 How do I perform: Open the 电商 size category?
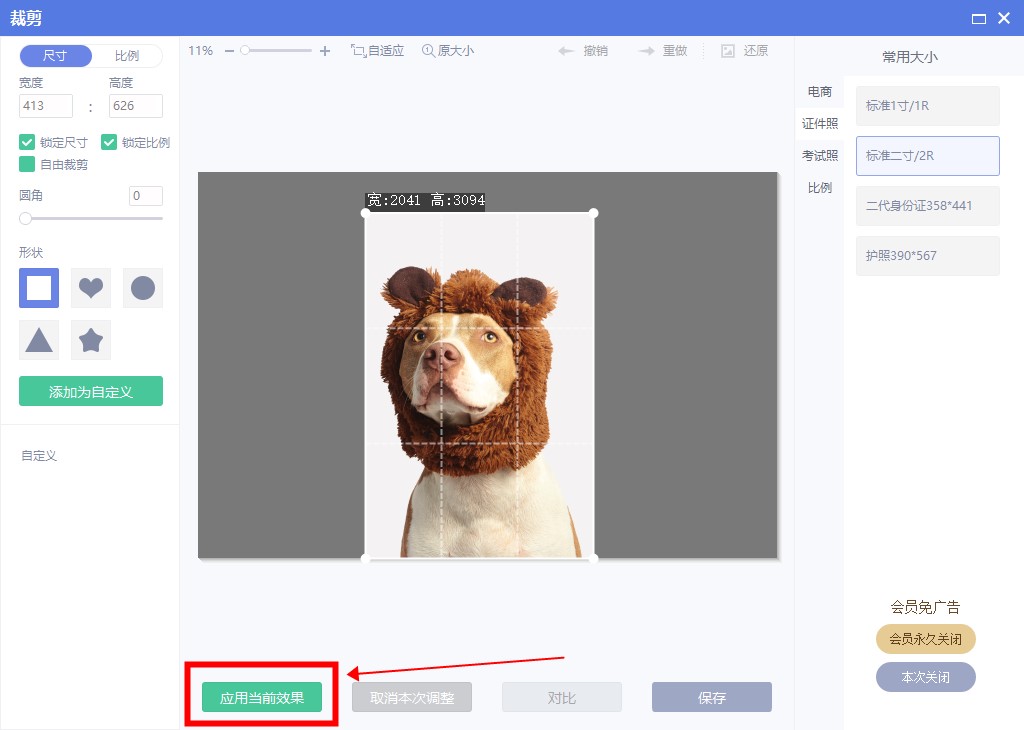[x=819, y=92]
